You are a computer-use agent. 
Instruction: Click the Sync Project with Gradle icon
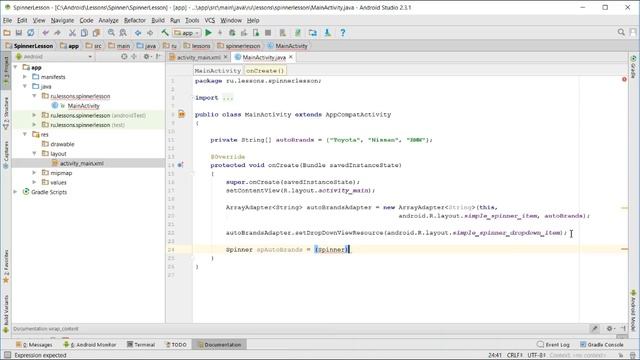(298, 33)
